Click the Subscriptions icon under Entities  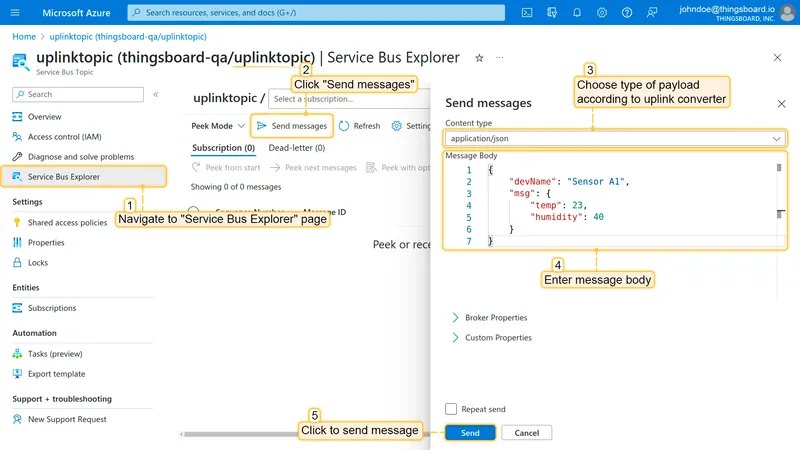pos(17,308)
